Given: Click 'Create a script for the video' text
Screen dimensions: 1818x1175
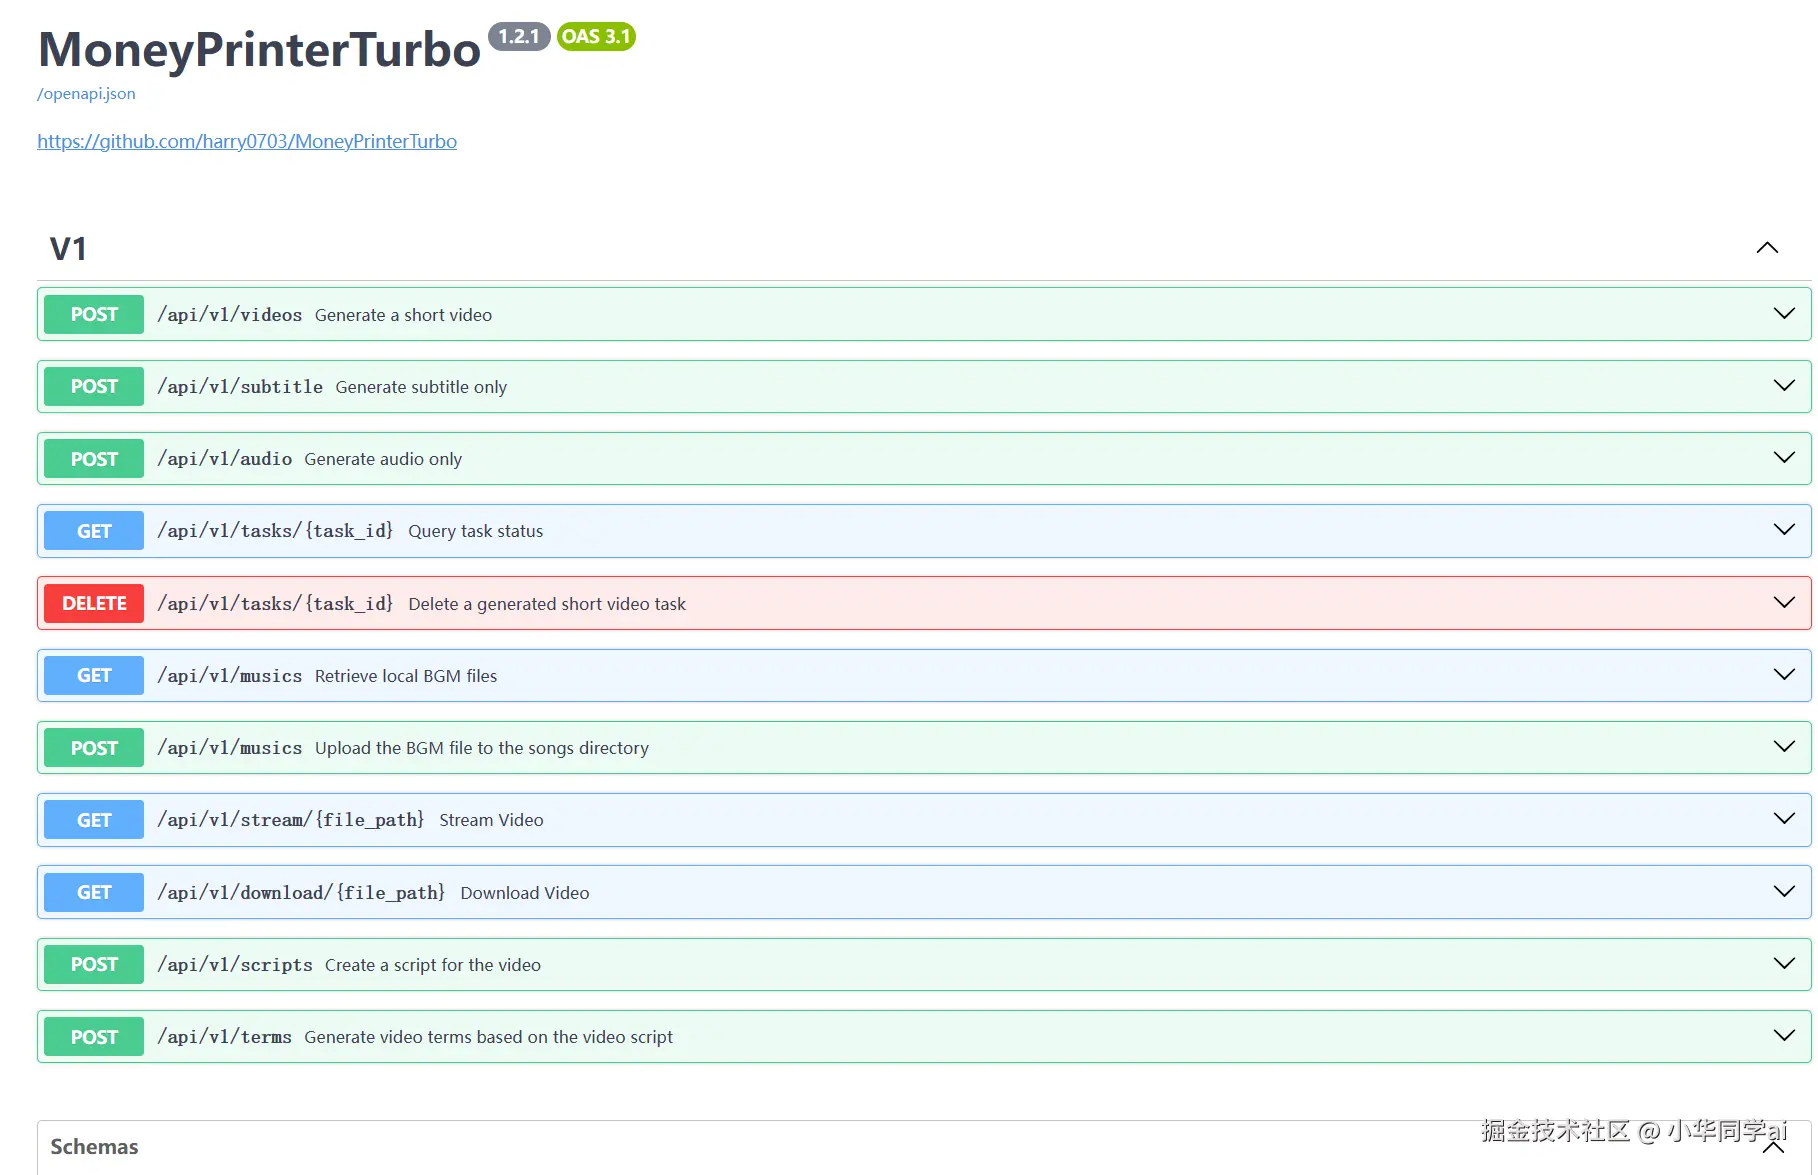Looking at the screenshot, I should click(x=433, y=965).
